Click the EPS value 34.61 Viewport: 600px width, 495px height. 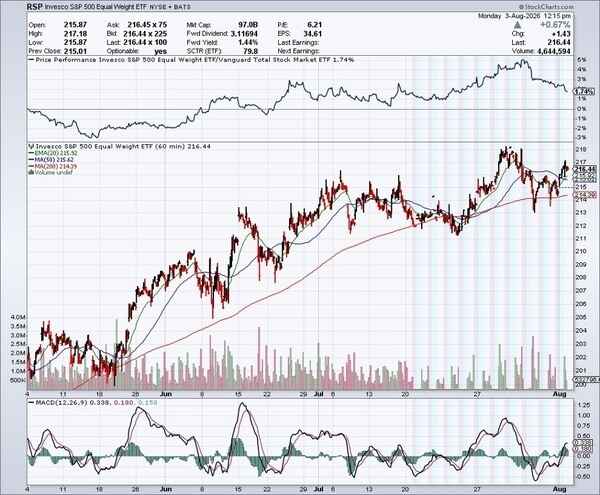point(313,34)
